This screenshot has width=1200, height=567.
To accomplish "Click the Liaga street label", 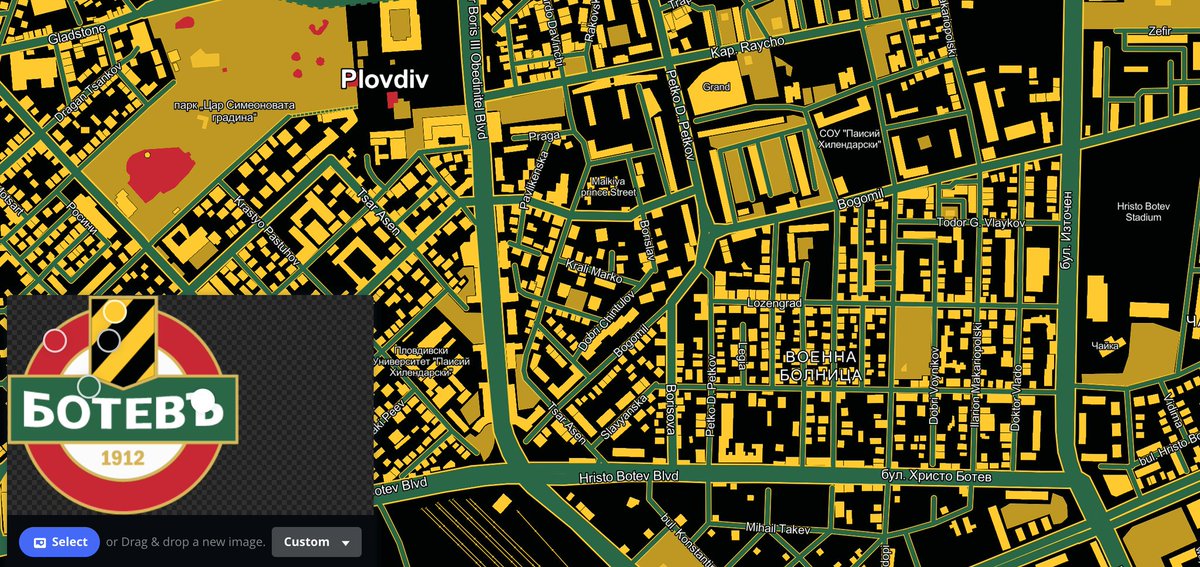I will pyautogui.click(x=743, y=358).
